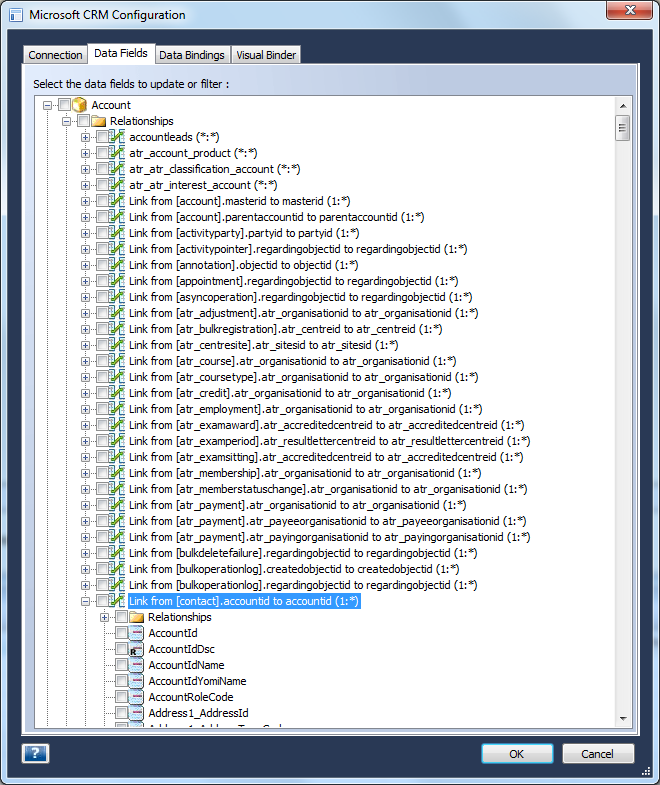This screenshot has width=660, height=785.
Task: Check the AccountId field checkbox
Action: pos(122,633)
